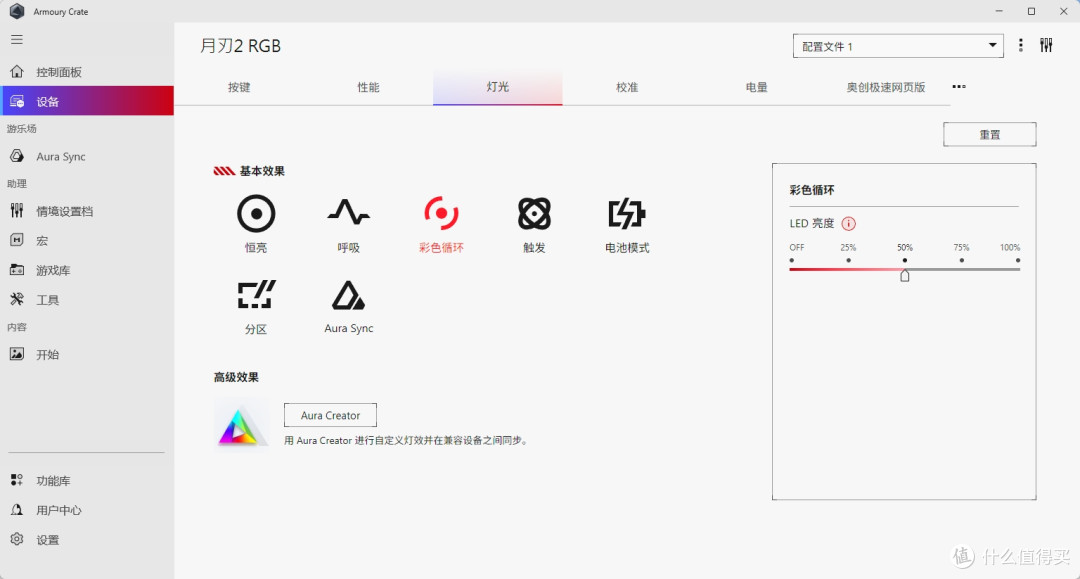Click the 重置 reset button

[x=990, y=135]
